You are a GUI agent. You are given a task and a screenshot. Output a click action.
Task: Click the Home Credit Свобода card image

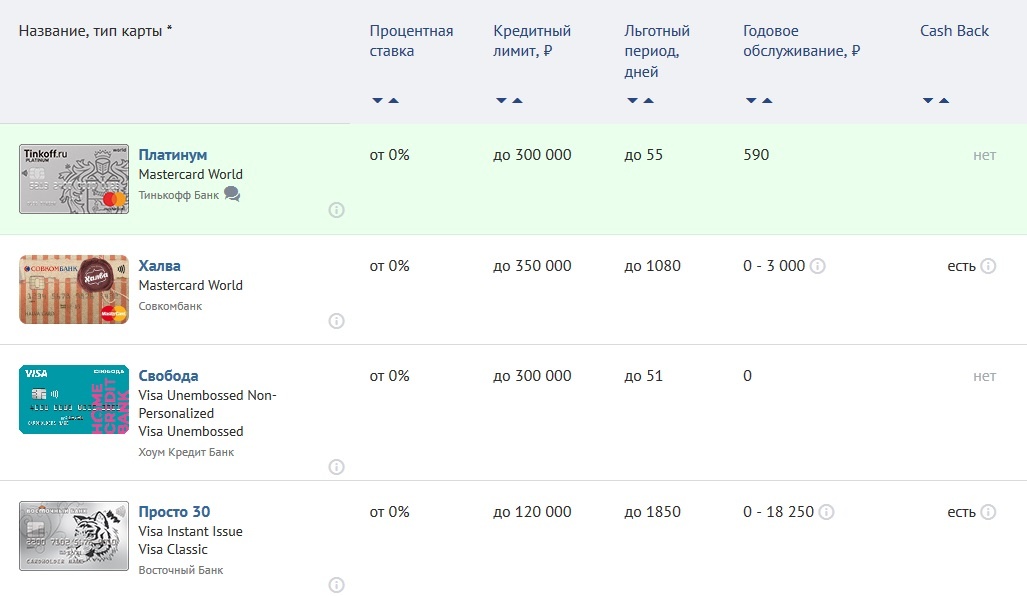(x=74, y=400)
